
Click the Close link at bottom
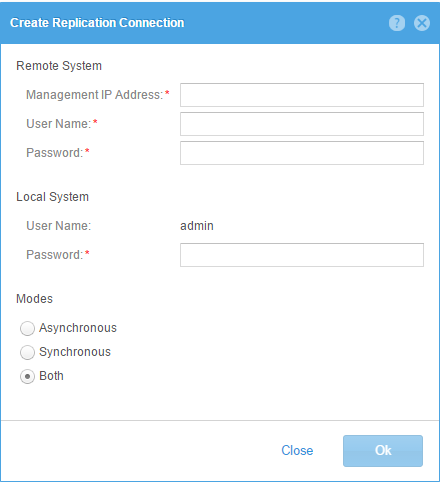click(297, 451)
